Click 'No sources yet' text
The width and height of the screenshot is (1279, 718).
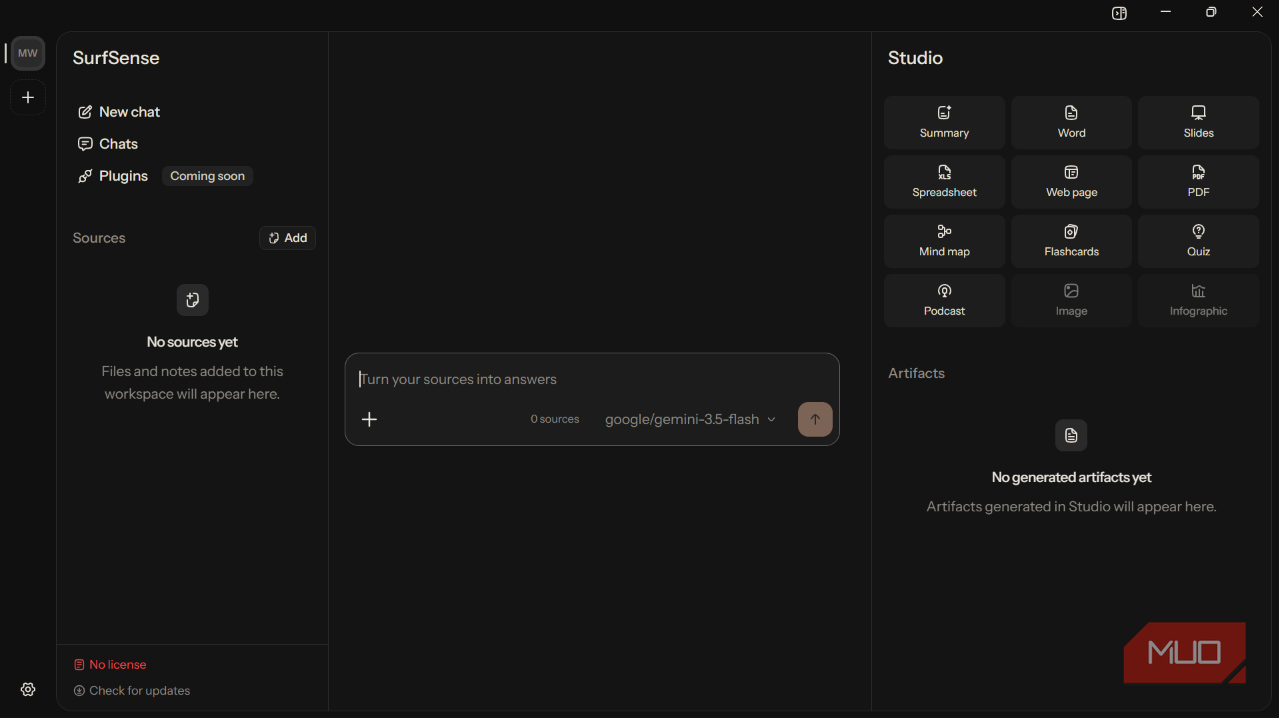coord(192,342)
